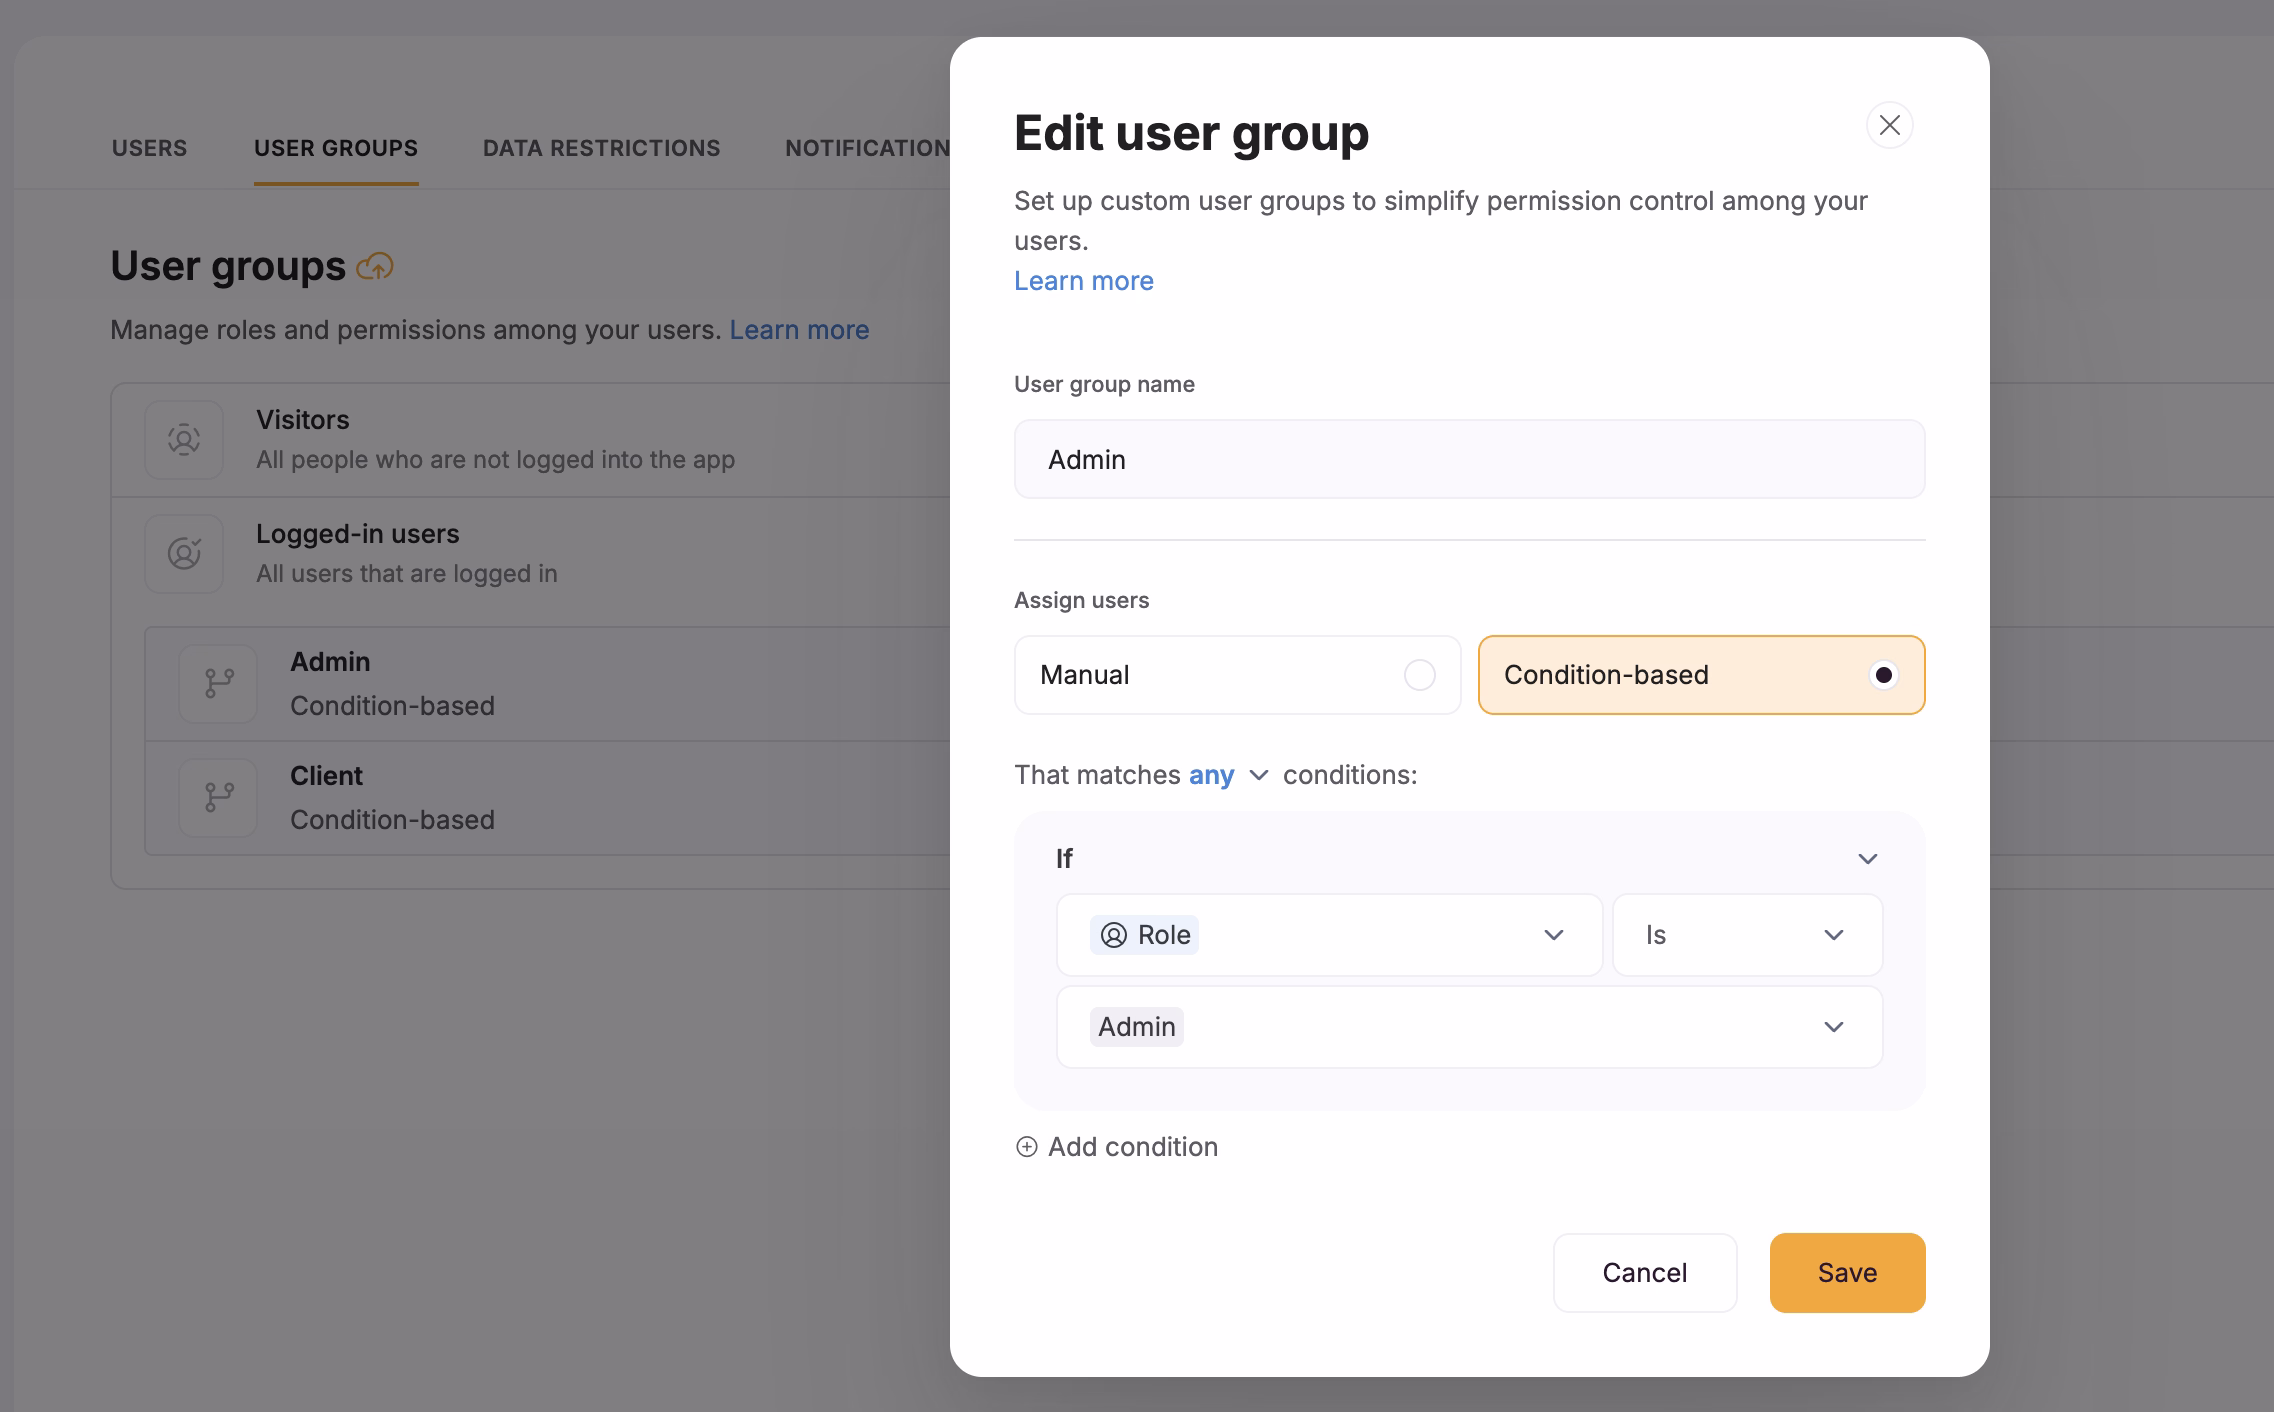The width and height of the screenshot is (2274, 1412).
Task: Open the 'Is' operator dropdown
Action: coord(1833,935)
